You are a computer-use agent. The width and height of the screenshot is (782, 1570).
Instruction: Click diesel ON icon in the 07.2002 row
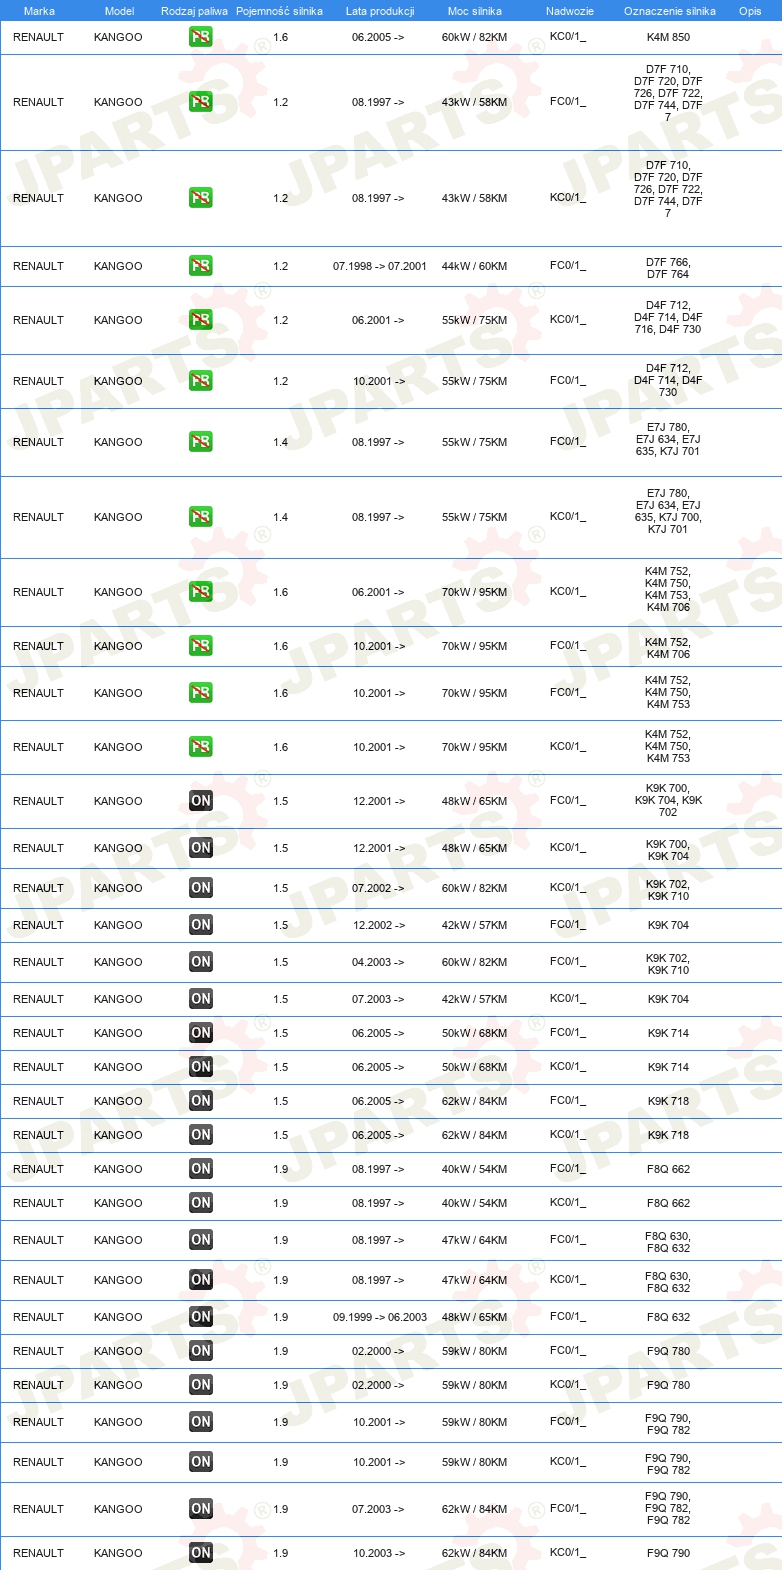(201, 888)
